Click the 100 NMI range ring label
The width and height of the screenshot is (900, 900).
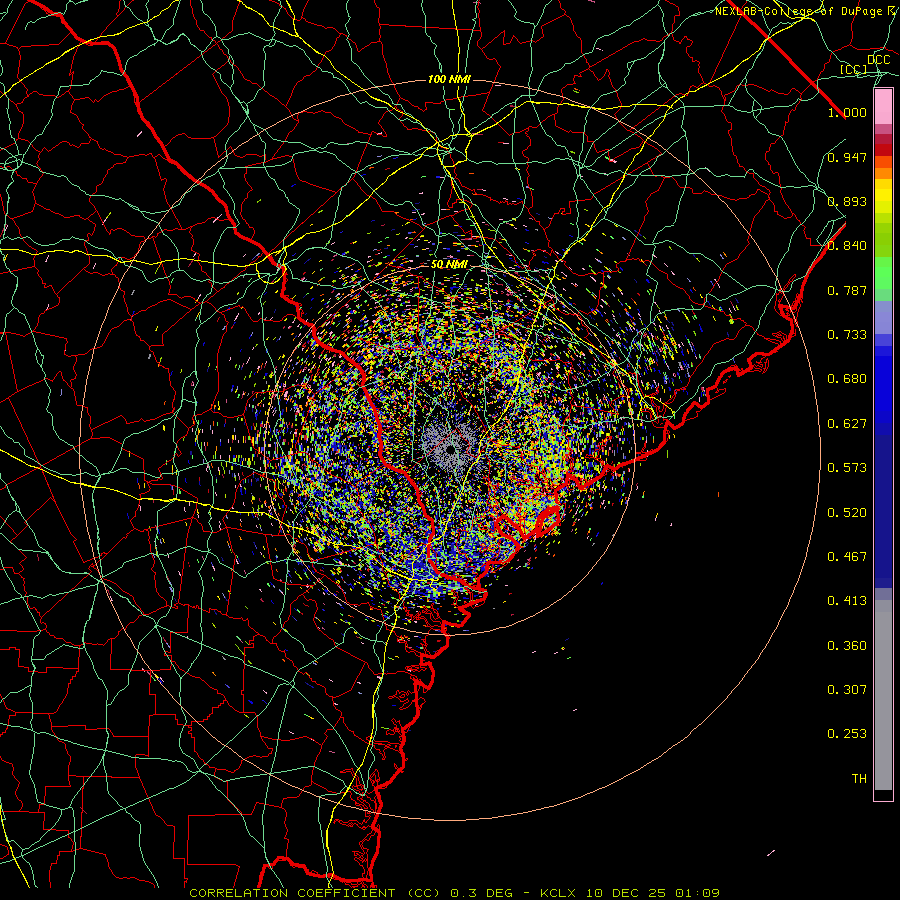tap(449, 79)
